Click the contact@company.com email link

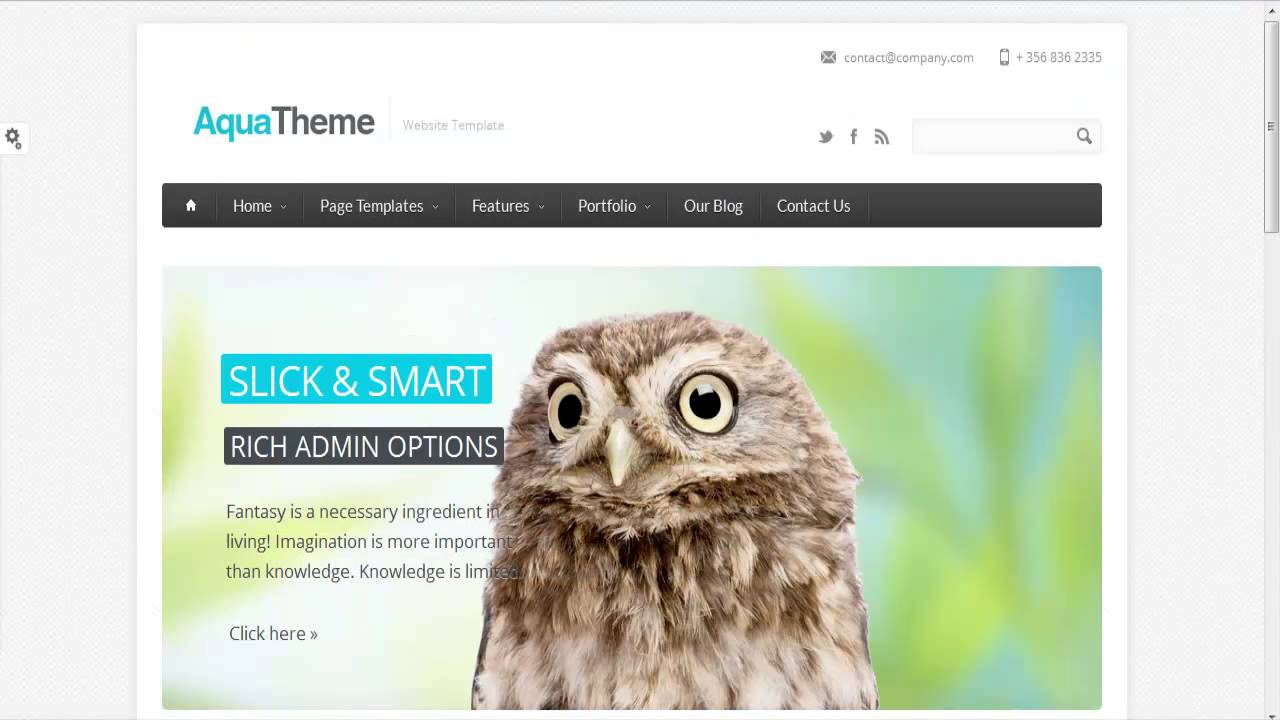point(908,58)
